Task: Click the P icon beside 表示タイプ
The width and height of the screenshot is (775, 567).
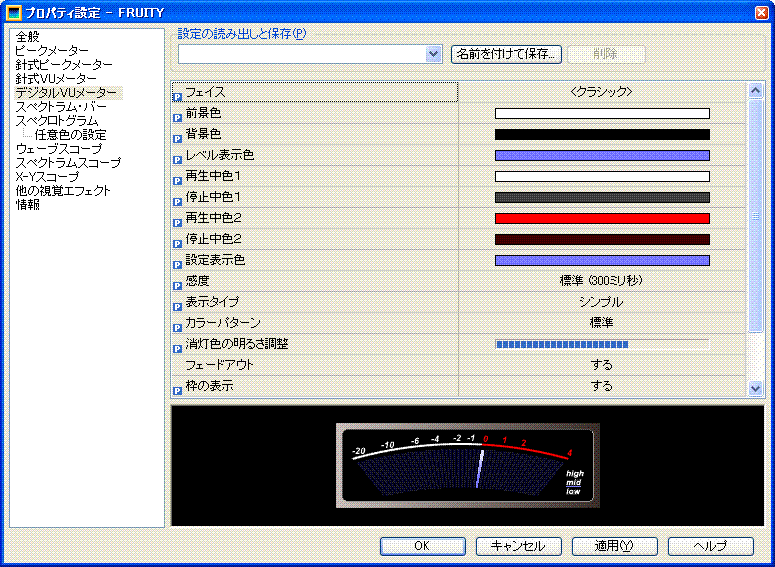Action: pos(178,307)
